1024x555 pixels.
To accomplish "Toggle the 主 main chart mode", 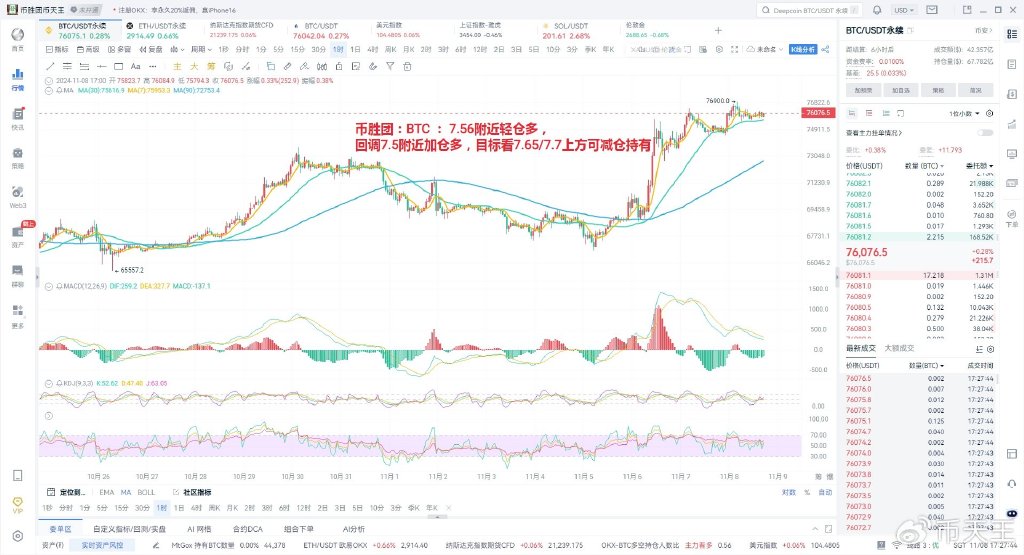I will (x=177, y=66).
